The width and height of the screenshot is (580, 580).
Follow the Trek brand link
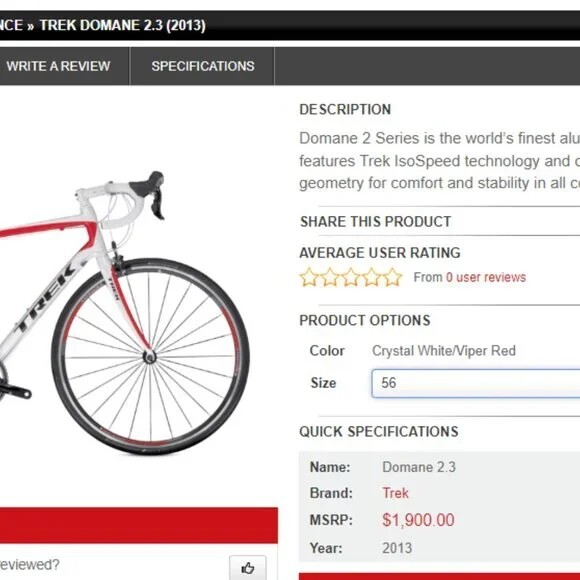(395, 493)
